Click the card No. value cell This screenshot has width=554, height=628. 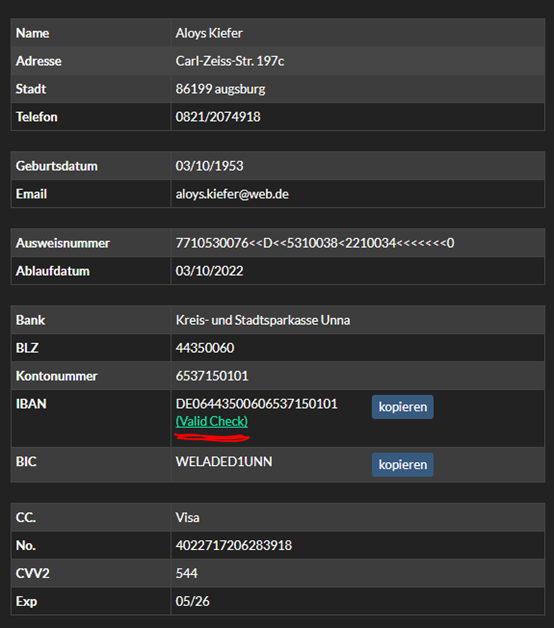(x=358, y=545)
